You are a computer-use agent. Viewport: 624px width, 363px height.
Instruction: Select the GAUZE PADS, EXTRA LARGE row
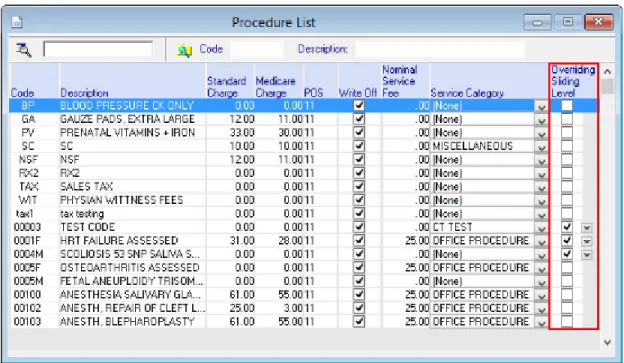click(x=303, y=119)
